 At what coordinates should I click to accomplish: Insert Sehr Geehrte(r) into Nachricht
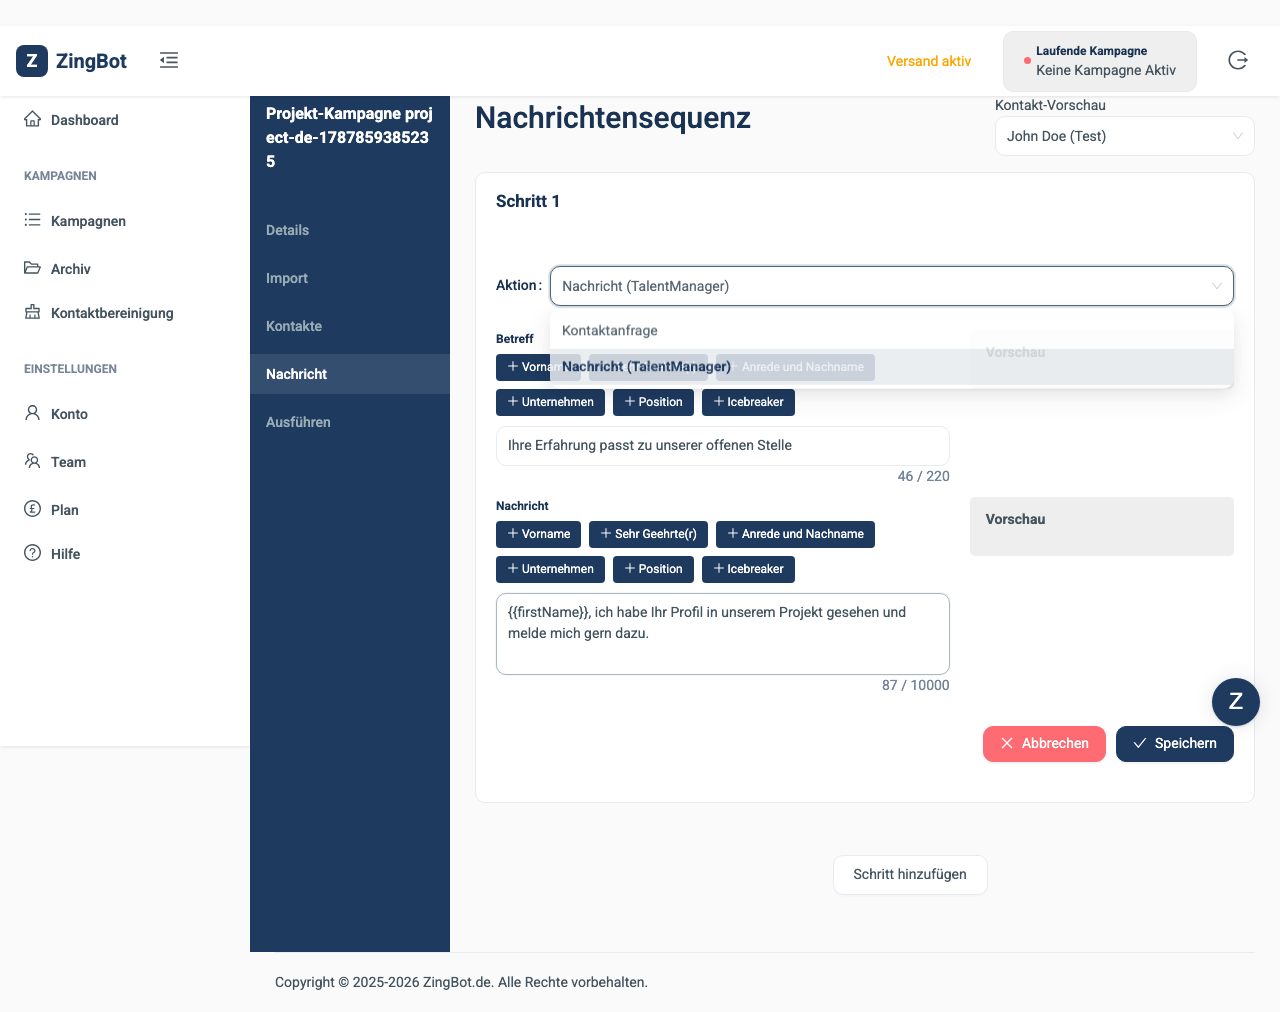[x=648, y=534]
